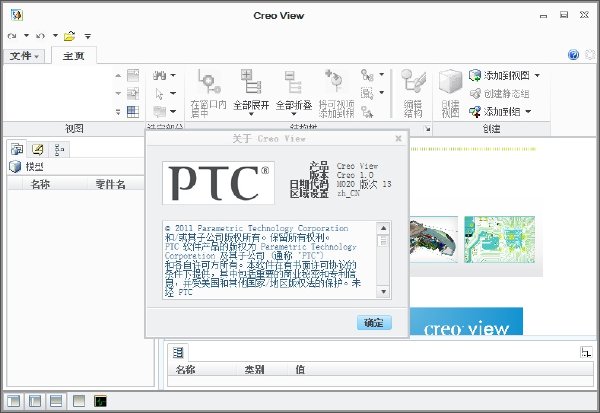The image size is (600, 413).
Task: Open 添加到视图 dropdown arrow
Action: pos(537,75)
